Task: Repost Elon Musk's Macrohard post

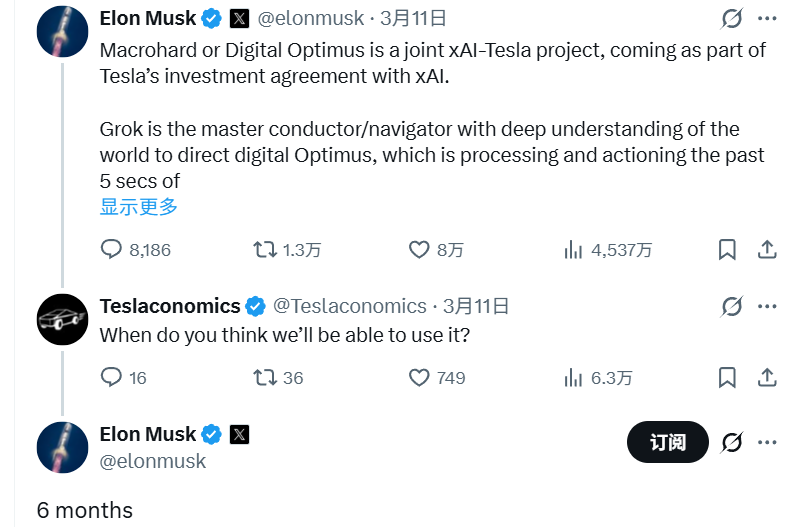Action: (265, 249)
